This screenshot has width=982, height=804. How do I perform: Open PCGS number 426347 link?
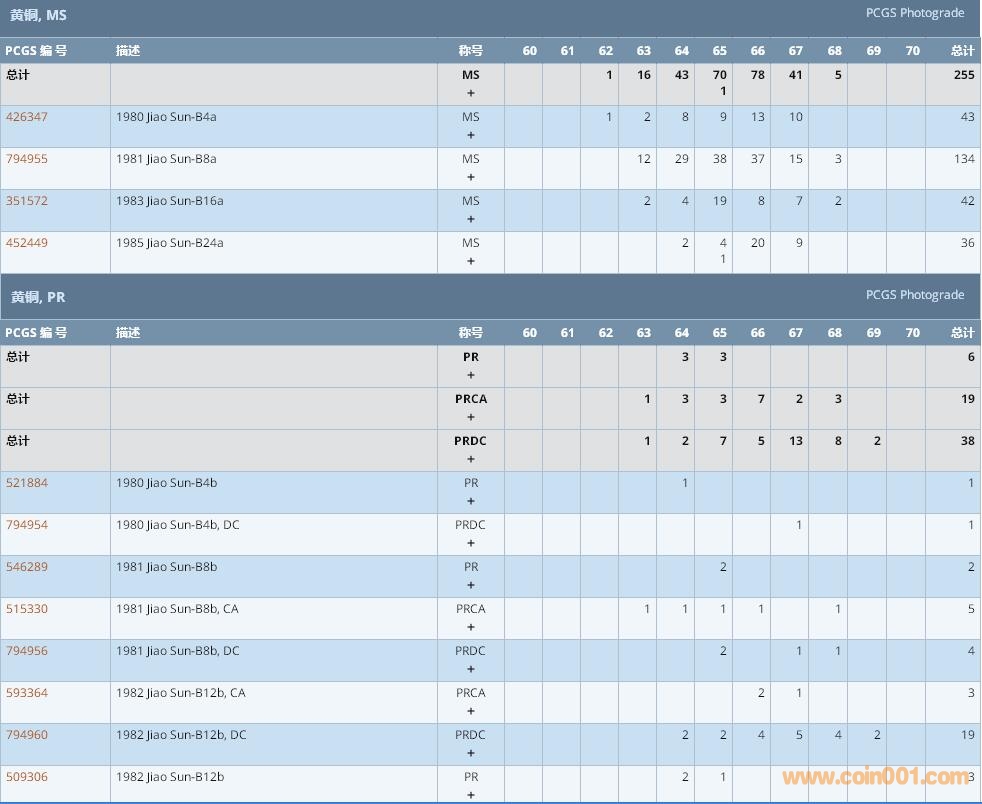pos(27,117)
